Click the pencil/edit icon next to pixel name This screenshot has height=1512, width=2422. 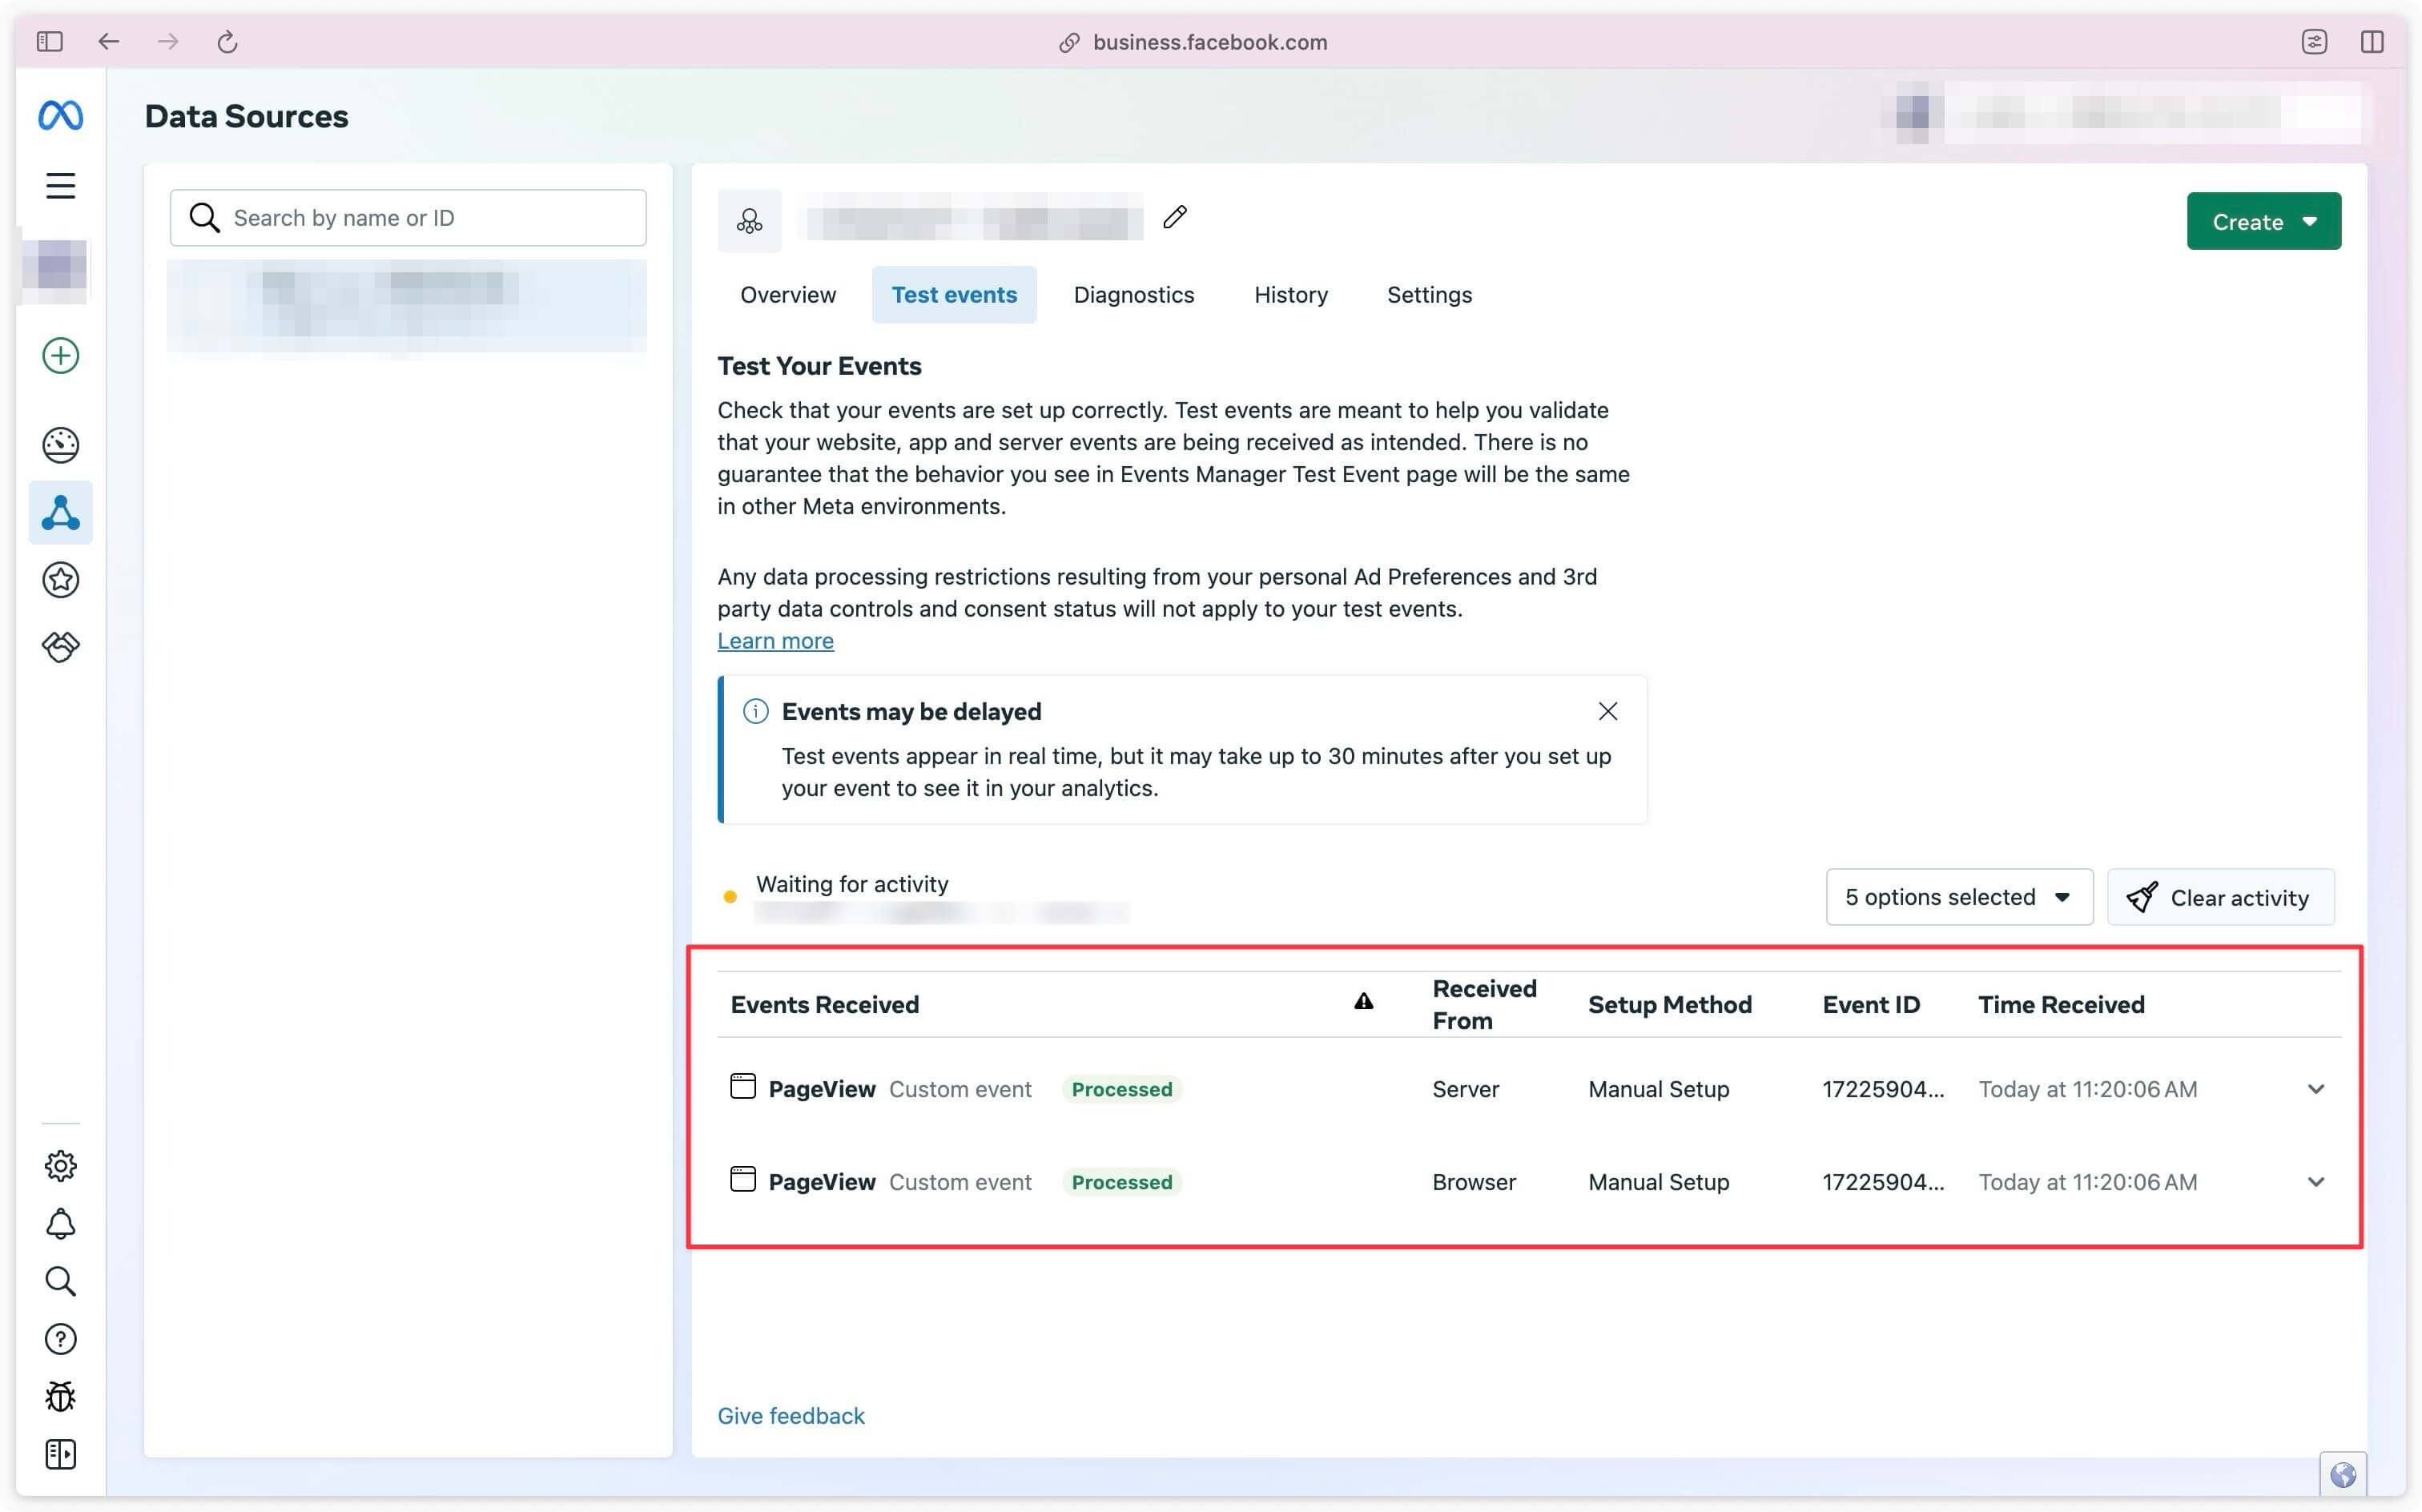(1175, 216)
